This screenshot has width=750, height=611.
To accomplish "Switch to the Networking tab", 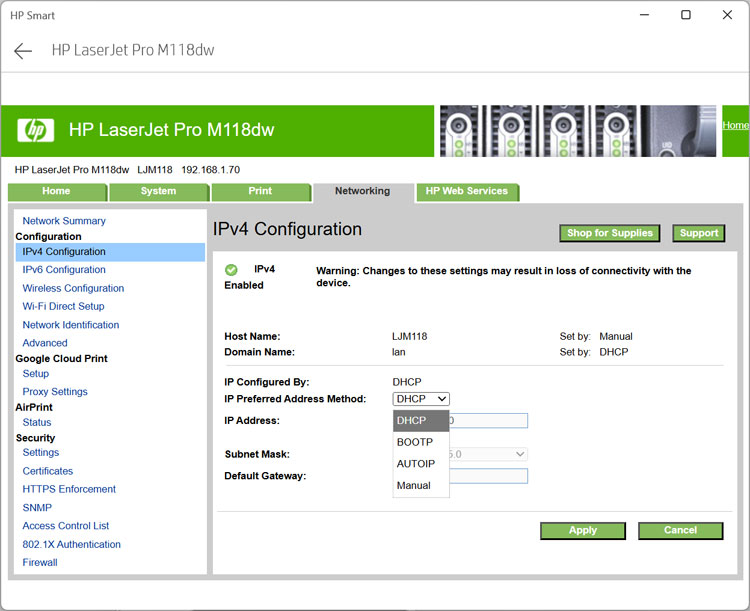I will tap(363, 191).
